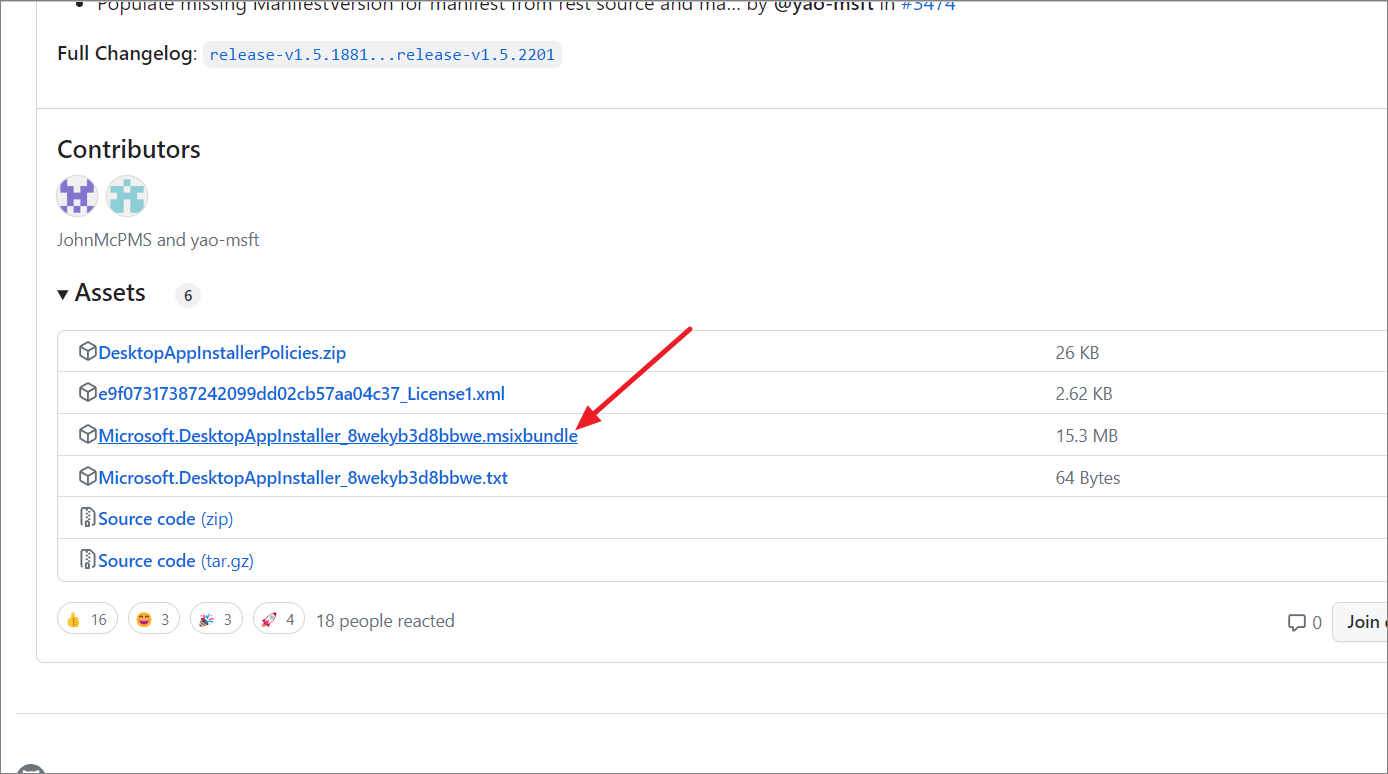Image resolution: width=1388 pixels, height=774 pixels.
Task: Open JohnMcPMS's profile avatar
Action: click(76, 195)
